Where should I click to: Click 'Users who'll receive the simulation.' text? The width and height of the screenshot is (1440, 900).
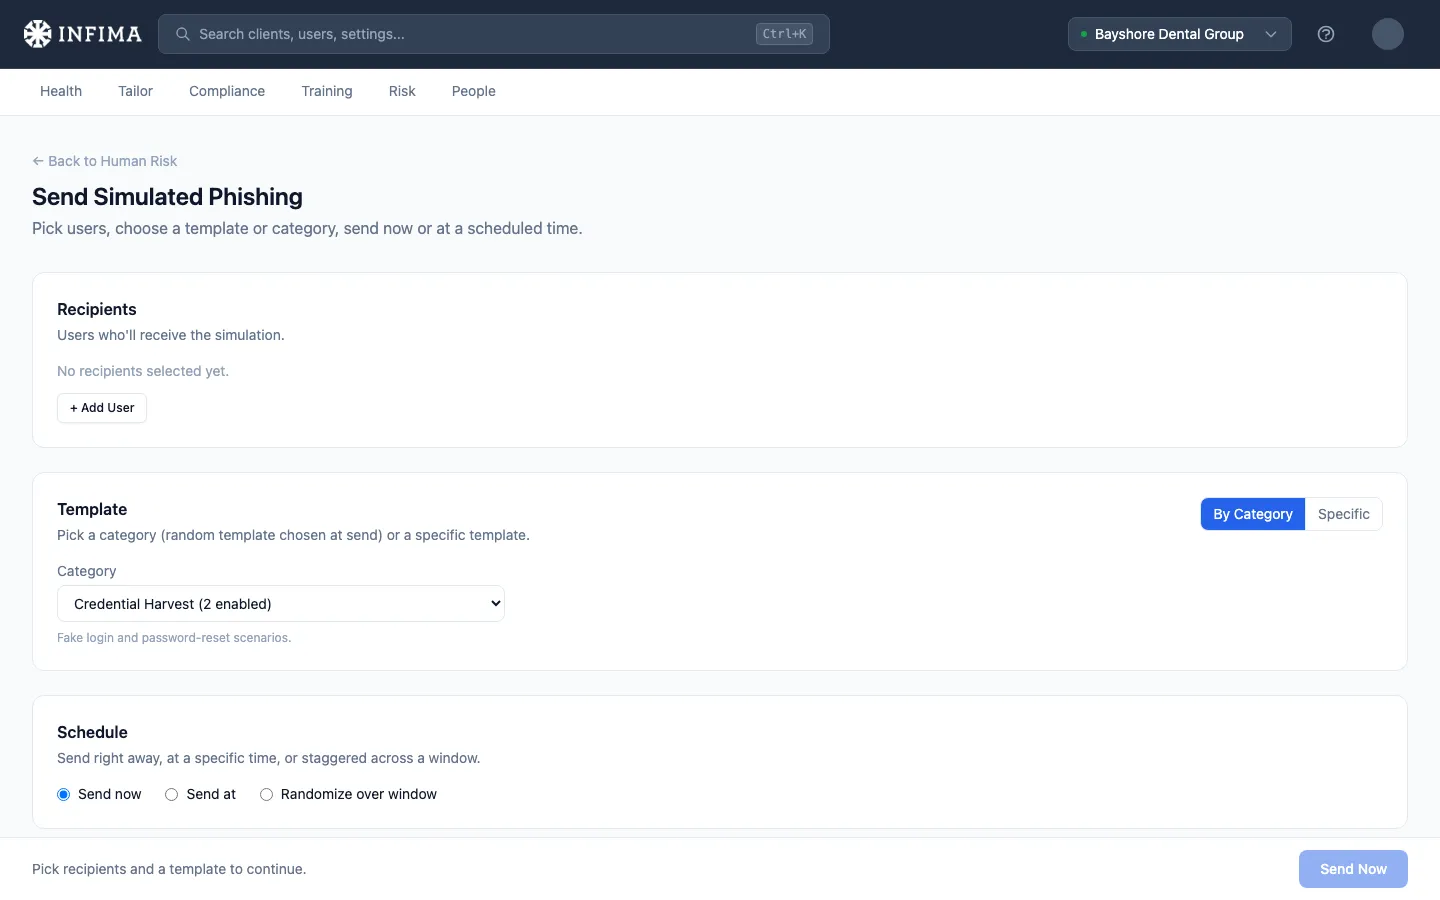pos(171,335)
